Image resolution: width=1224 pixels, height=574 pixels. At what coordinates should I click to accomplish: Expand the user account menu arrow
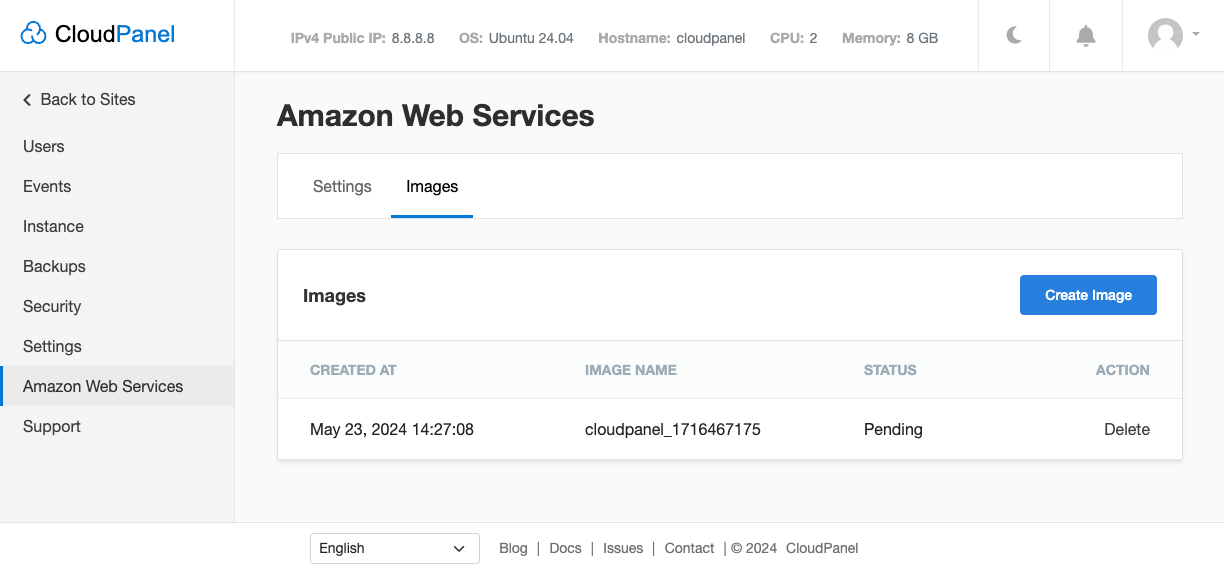[x=1196, y=35]
